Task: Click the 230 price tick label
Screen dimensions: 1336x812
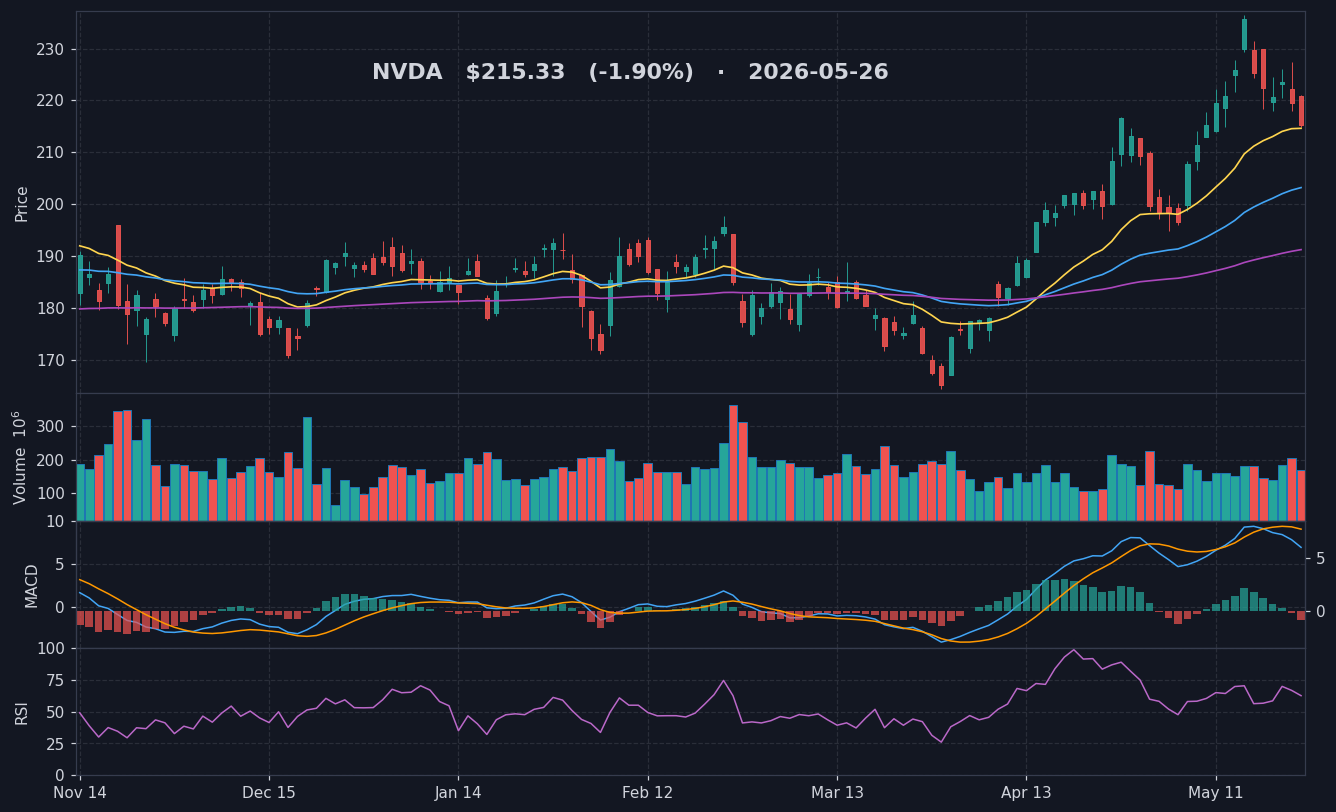Action: 50,49
